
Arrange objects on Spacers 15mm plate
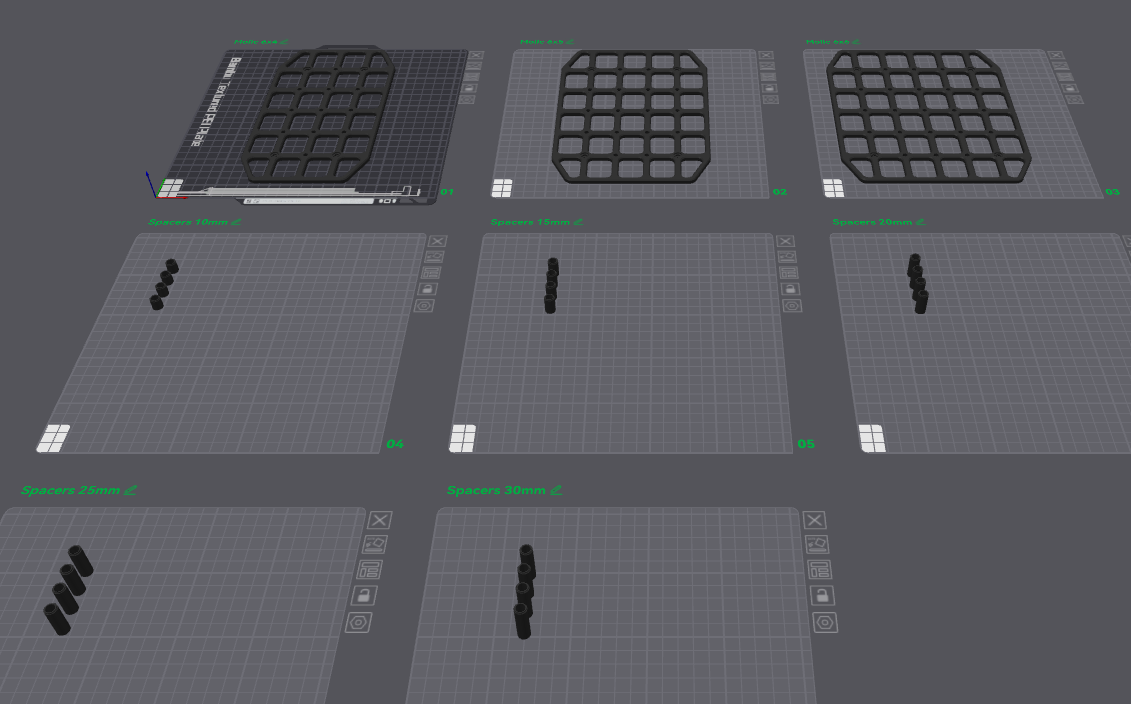pyautogui.click(x=788, y=273)
